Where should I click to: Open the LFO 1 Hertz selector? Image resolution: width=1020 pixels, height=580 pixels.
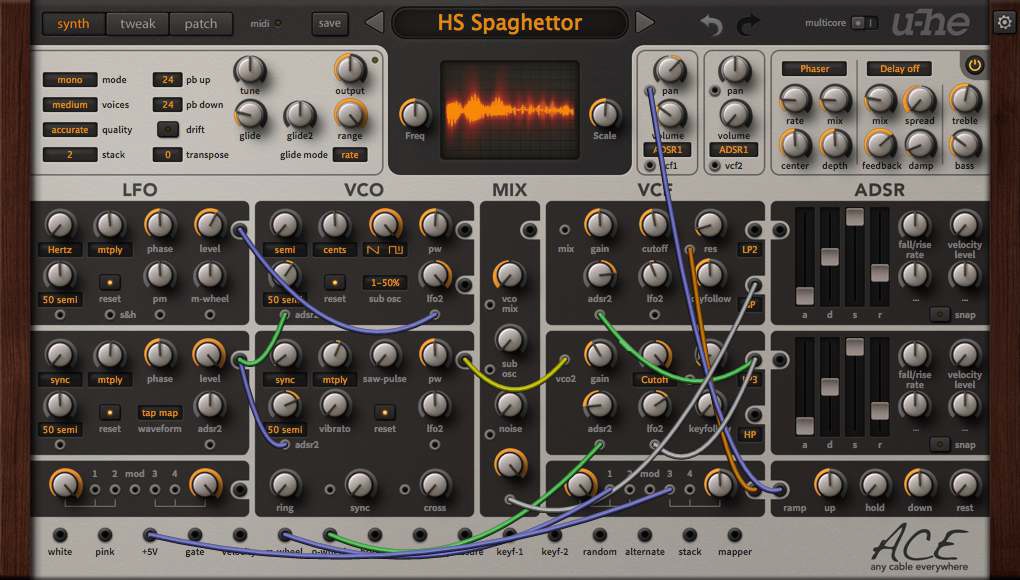[x=60, y=249]
